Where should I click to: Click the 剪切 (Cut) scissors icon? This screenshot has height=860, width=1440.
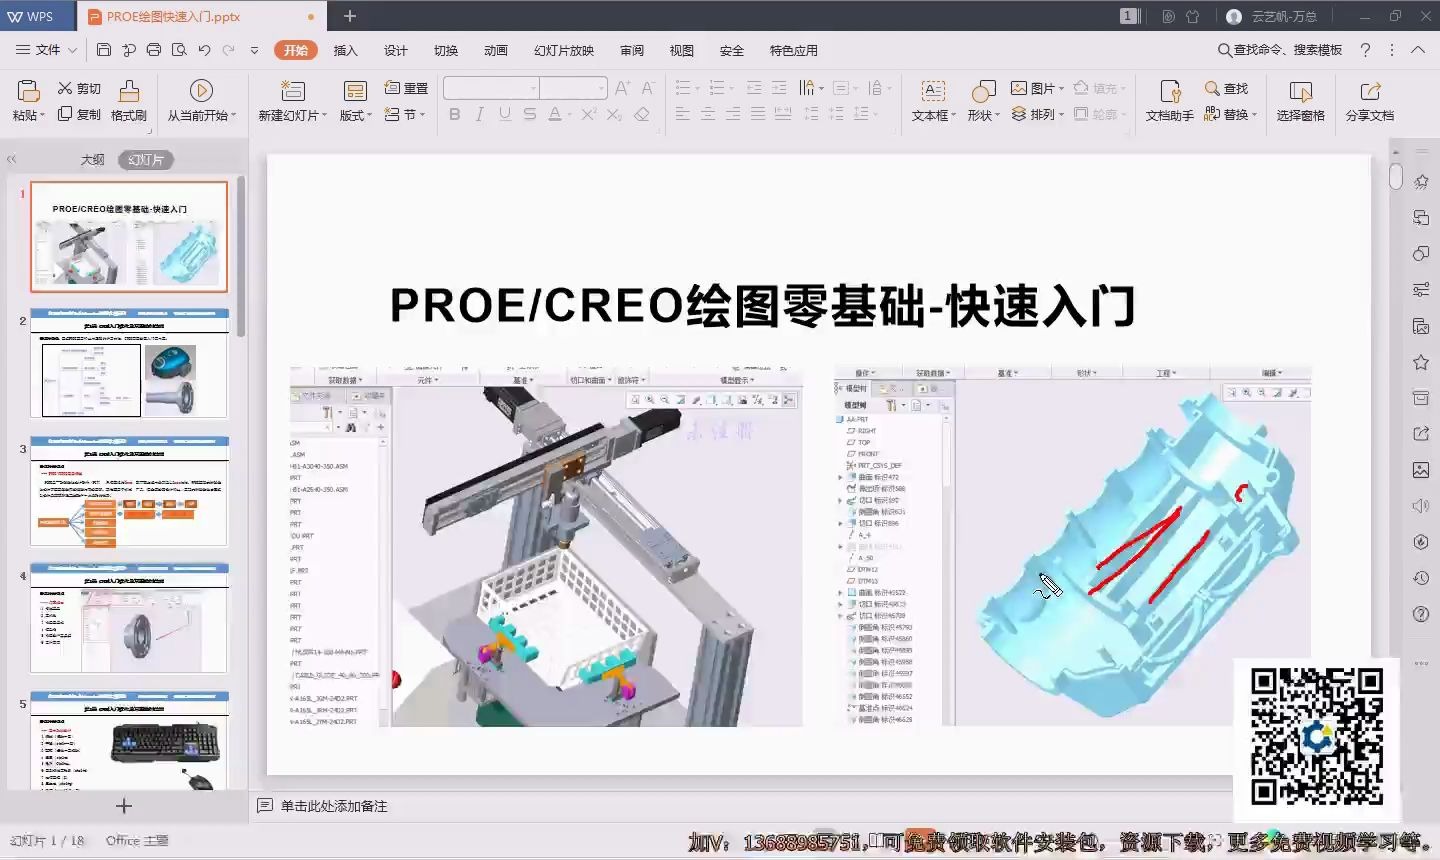tap(66, 88)
